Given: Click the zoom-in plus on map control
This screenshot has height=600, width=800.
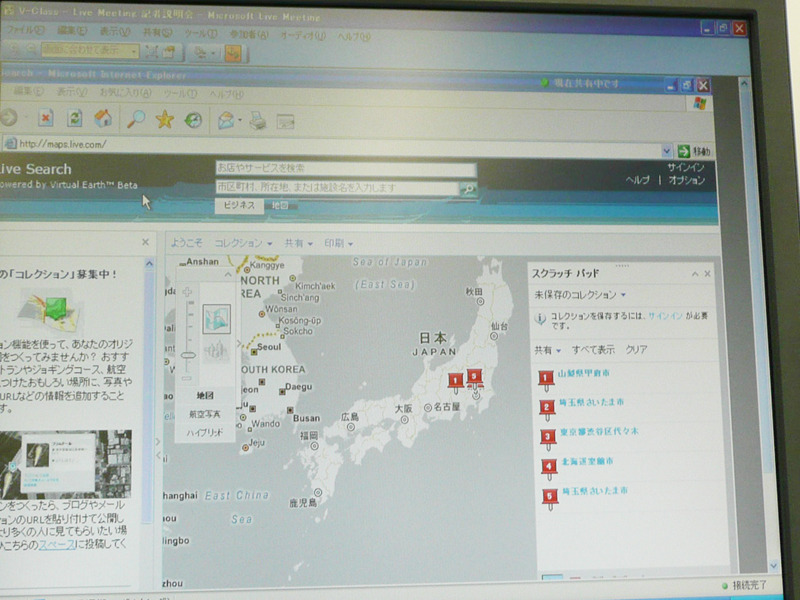Looking at the screenshot, I should coord(187,292).
